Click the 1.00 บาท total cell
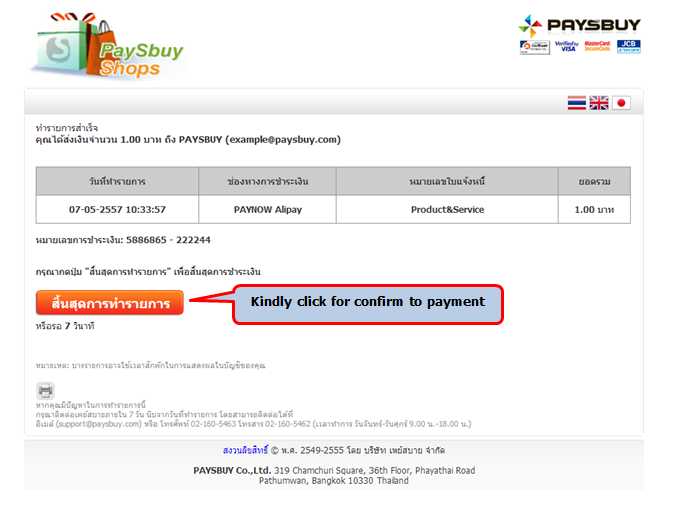This screenshot has width=674, height=531. pos(594,210)
